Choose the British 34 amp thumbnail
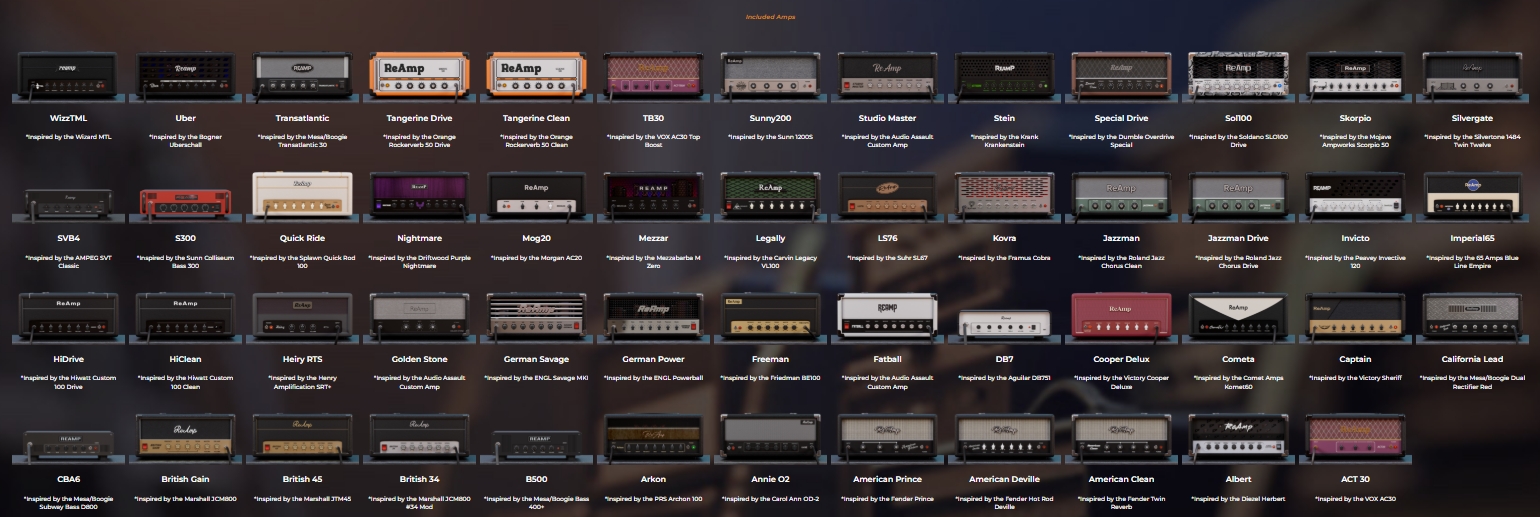This screenshot has width=1540, height=517. [x=419, y=437]
